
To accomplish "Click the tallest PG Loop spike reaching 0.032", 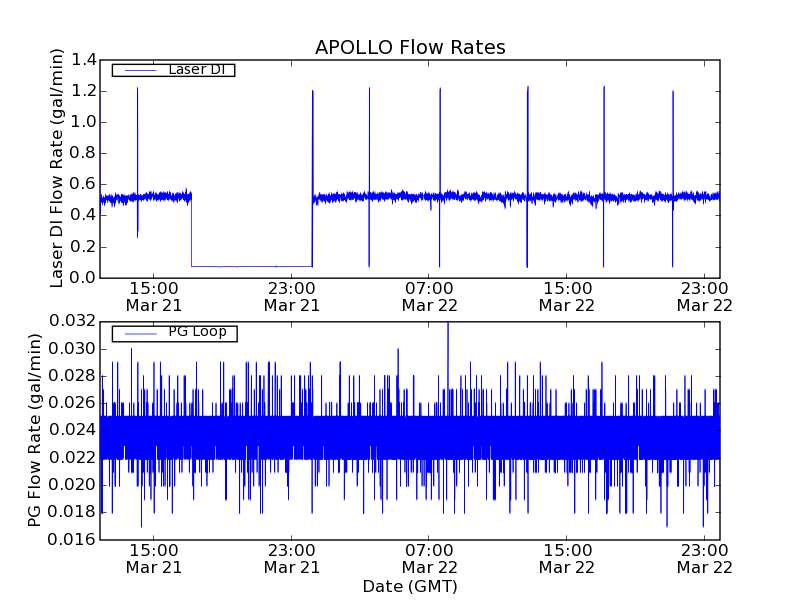I will click(448, 367).
